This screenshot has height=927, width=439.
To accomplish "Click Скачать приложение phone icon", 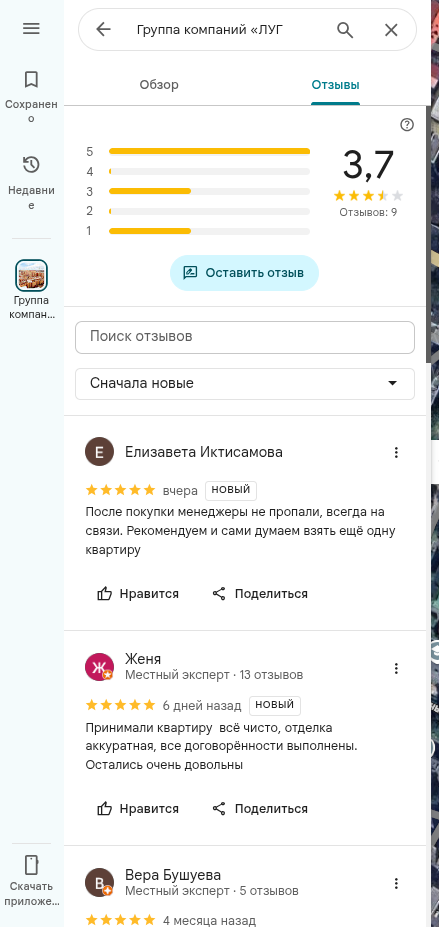I will (31, 865).
